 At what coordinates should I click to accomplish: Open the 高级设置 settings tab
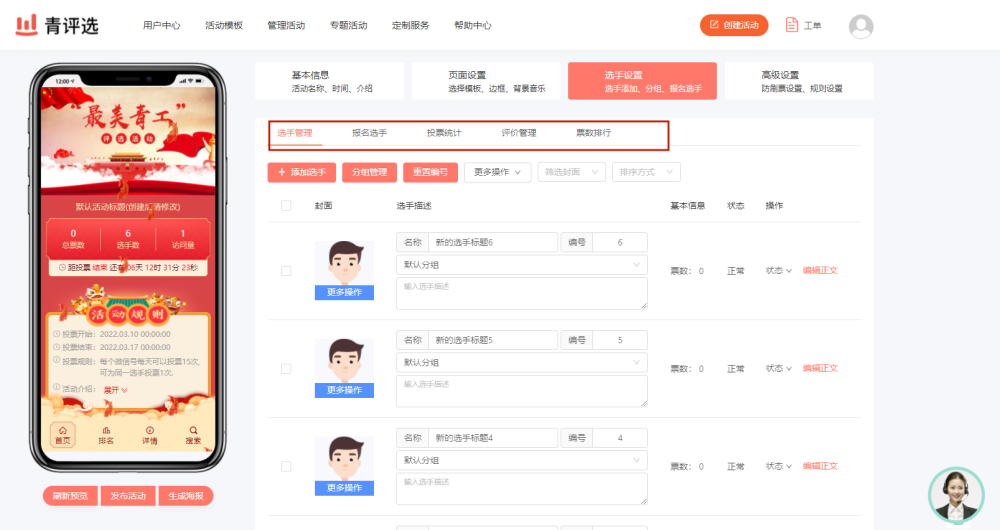799,81
